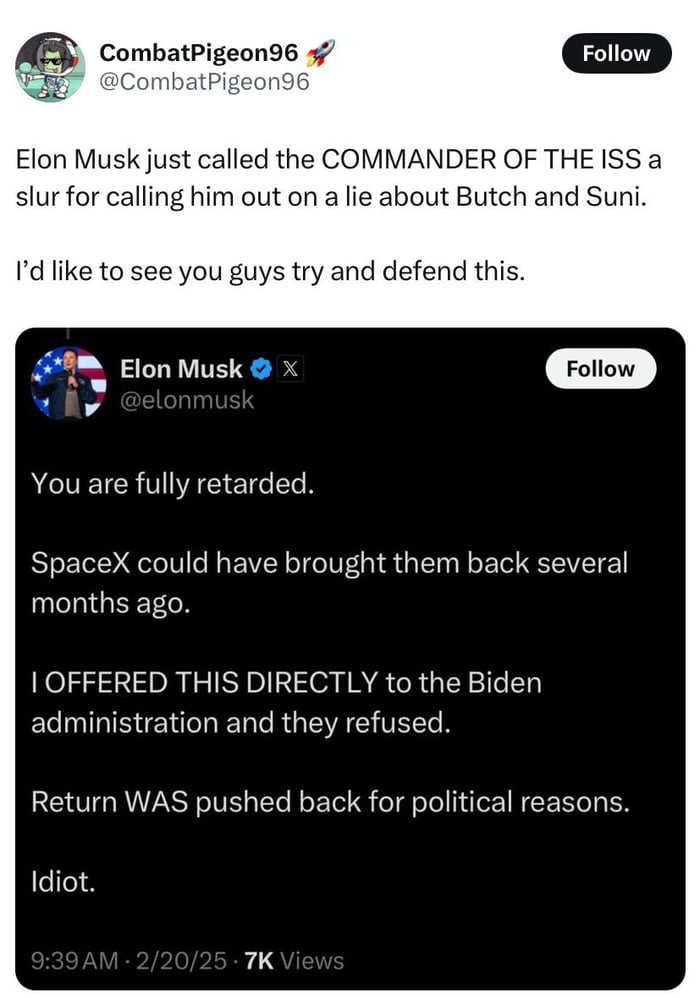
Task: Follow CombatPigeon96 with the top Follow button
Action: [x=616, y=53]
